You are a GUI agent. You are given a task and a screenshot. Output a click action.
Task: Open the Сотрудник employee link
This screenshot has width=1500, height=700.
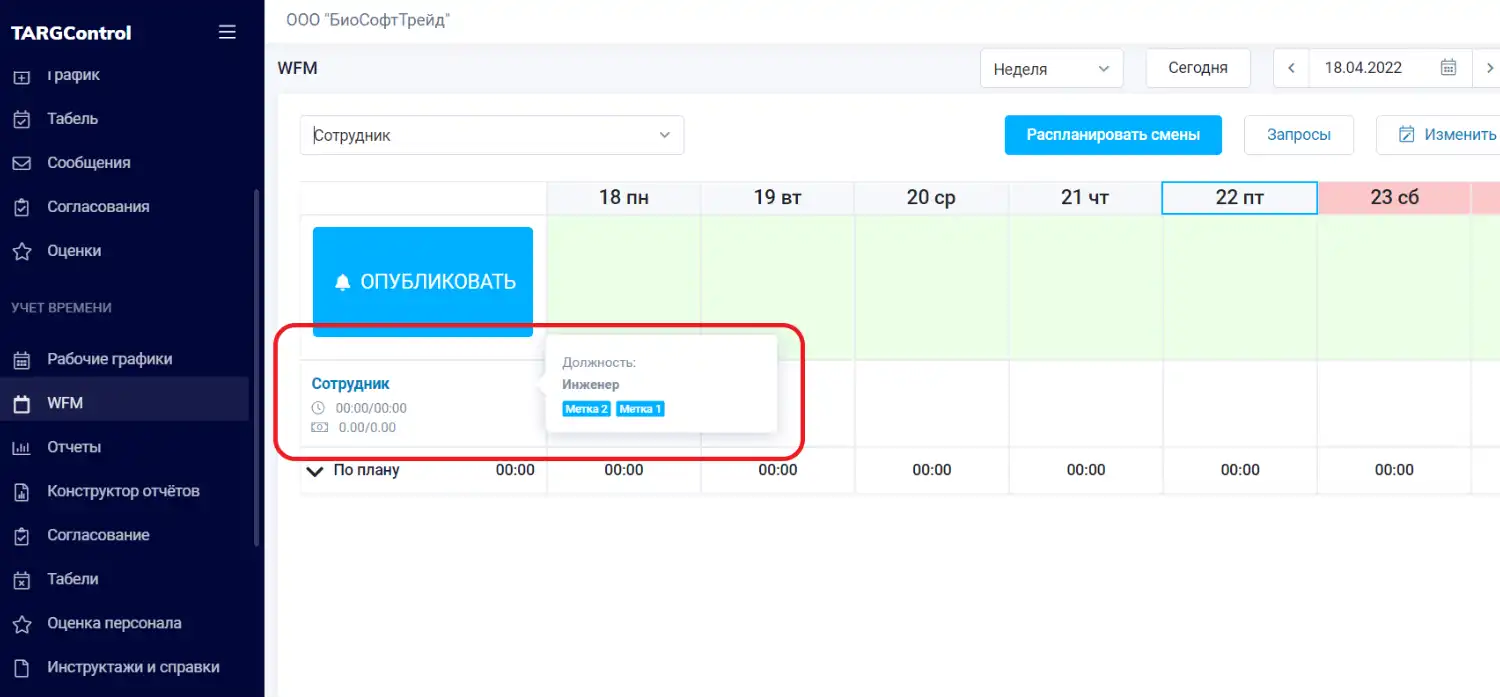350,384
